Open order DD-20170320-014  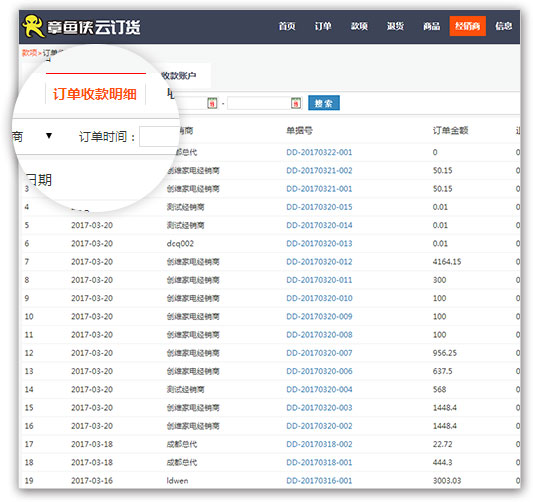tap(319, 225)
